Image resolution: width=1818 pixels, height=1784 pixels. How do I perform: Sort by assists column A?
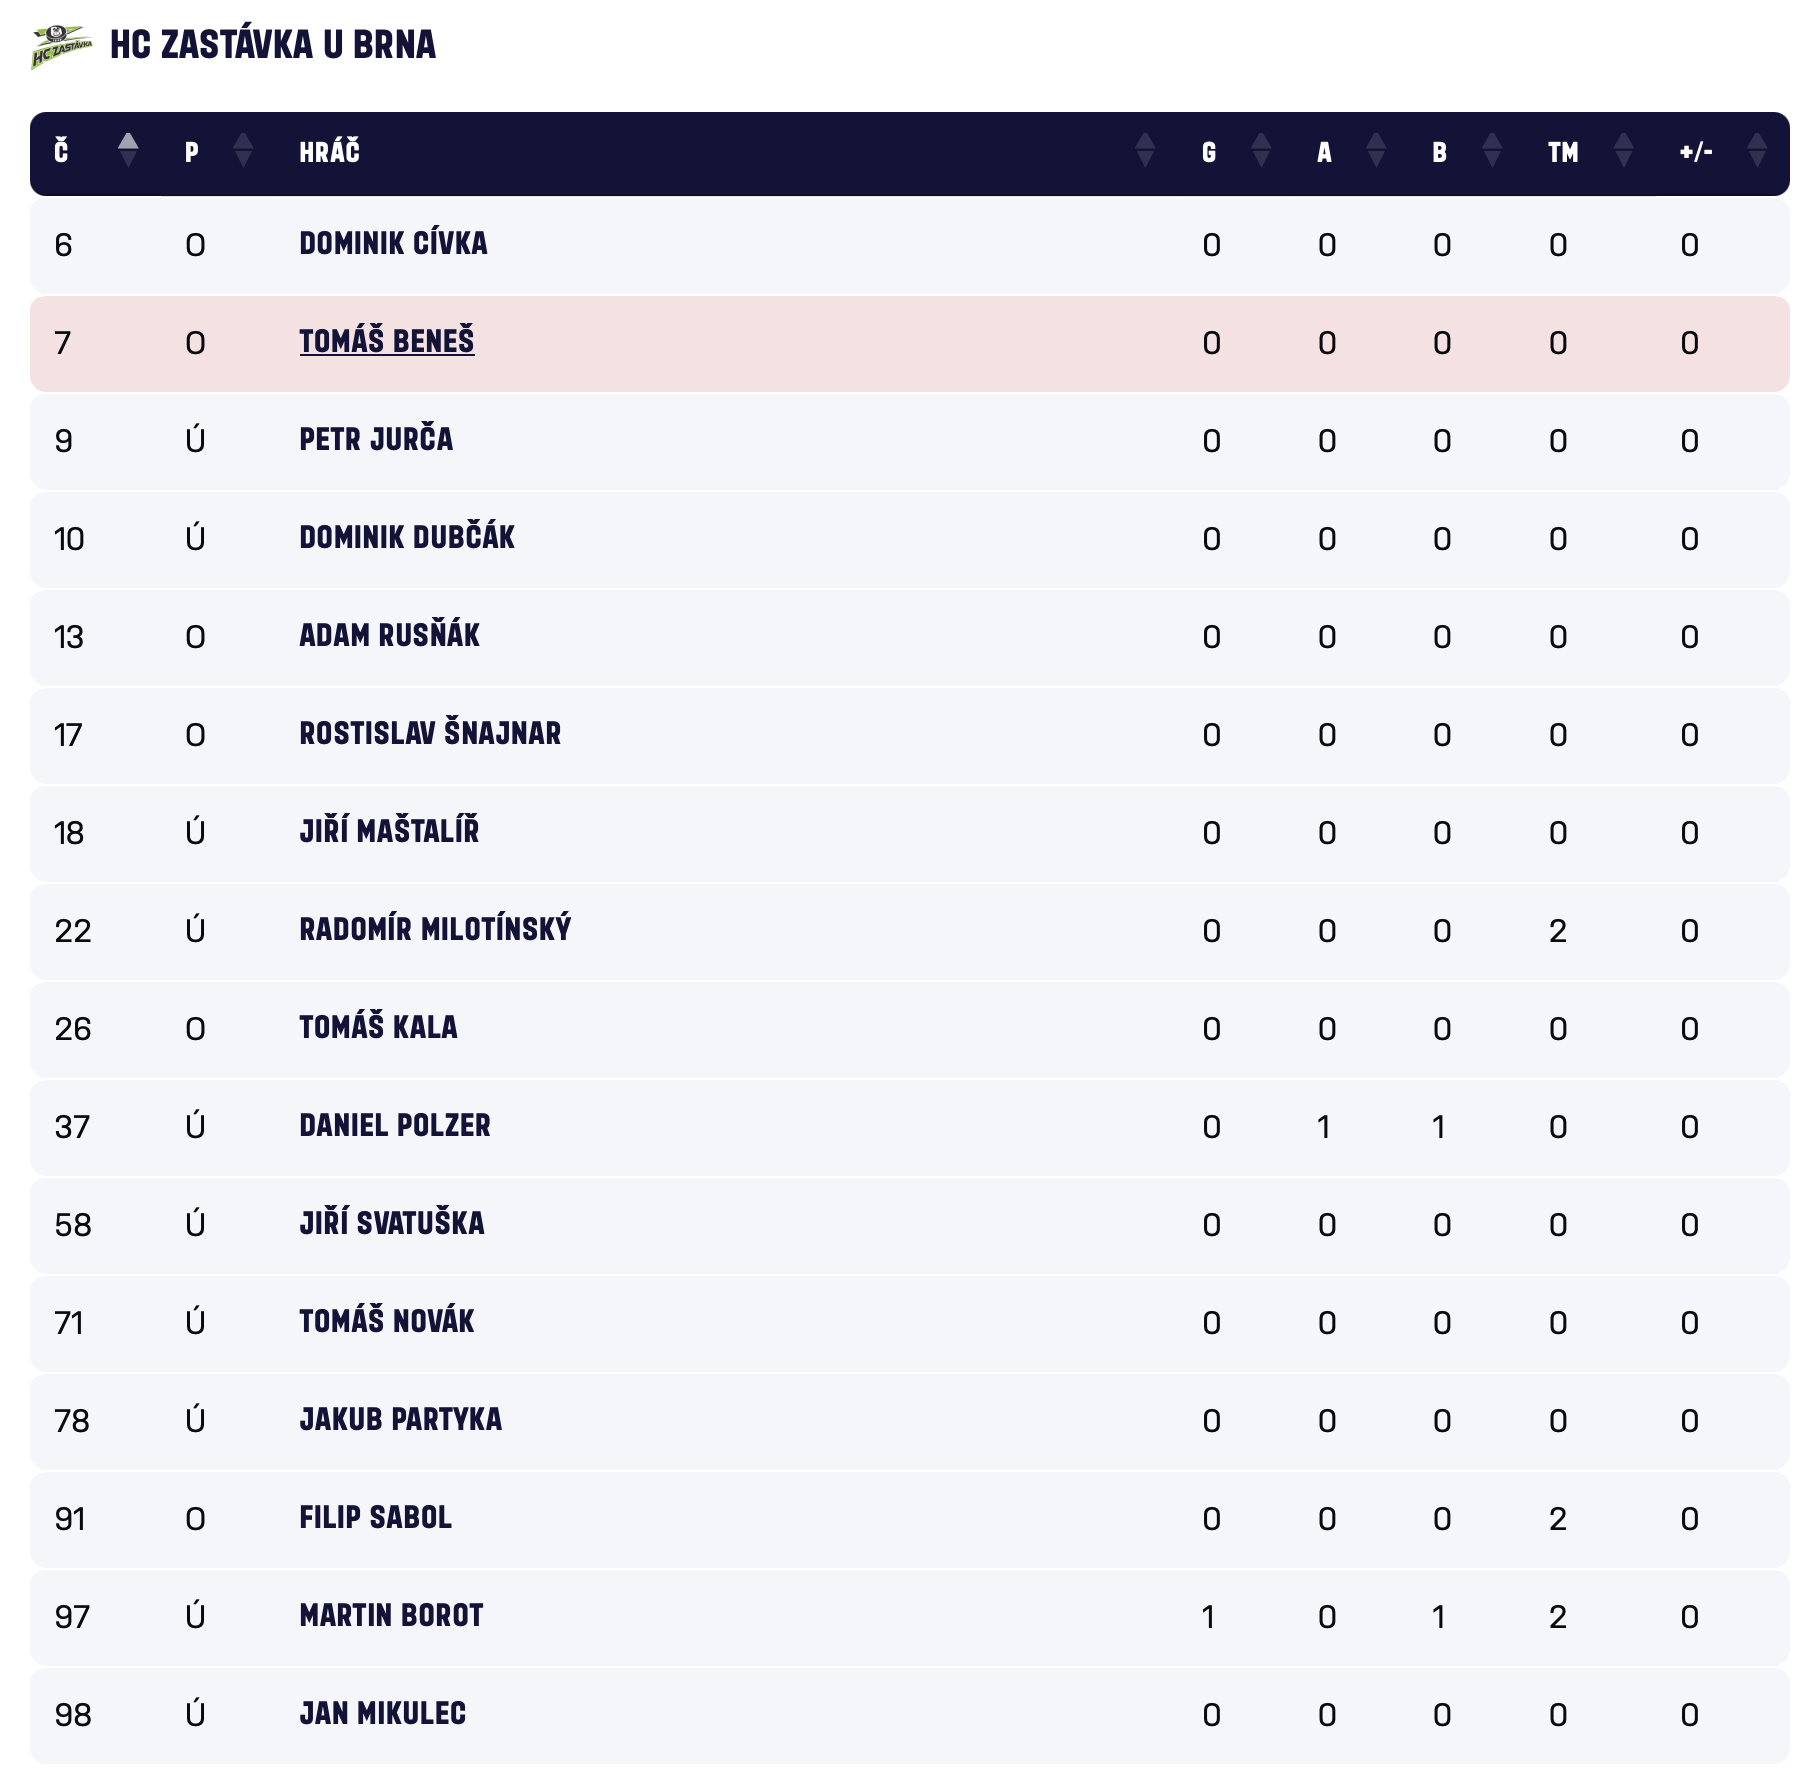(x=1376, y=151)
